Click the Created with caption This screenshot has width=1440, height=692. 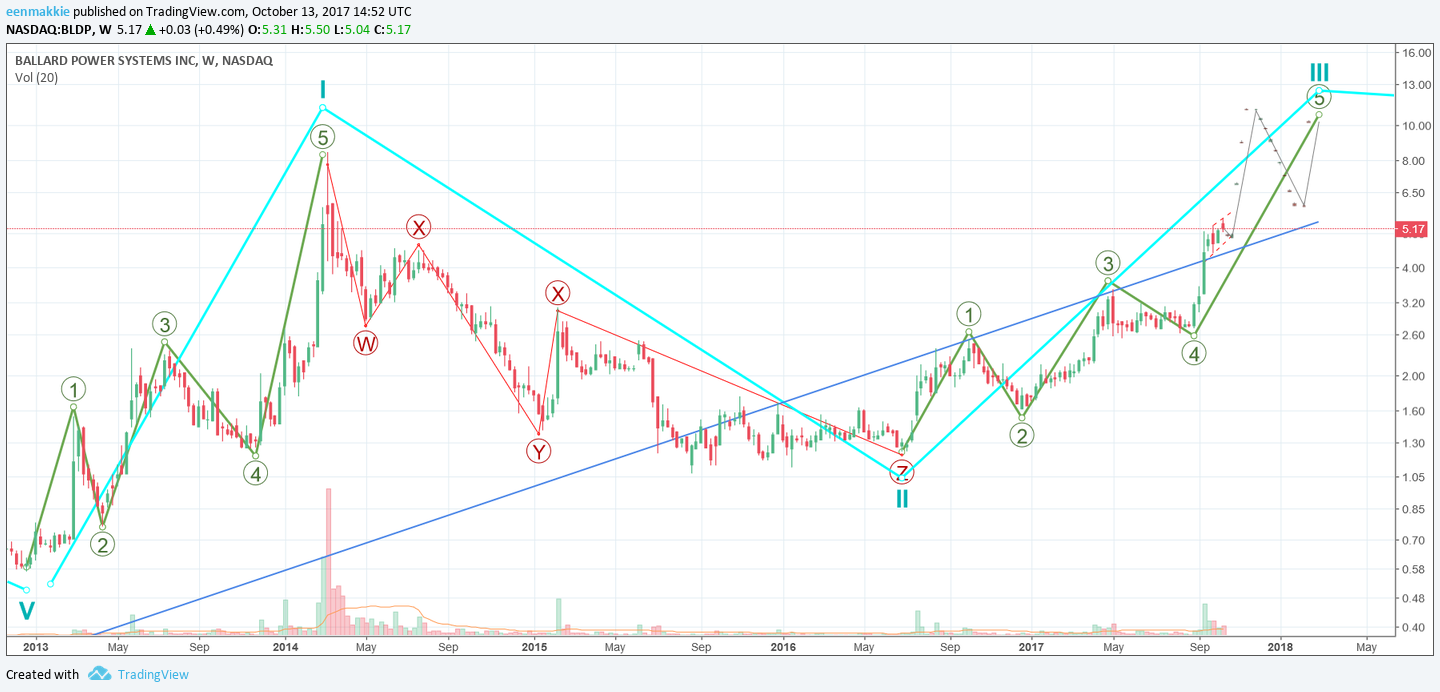tap(43, 675)
